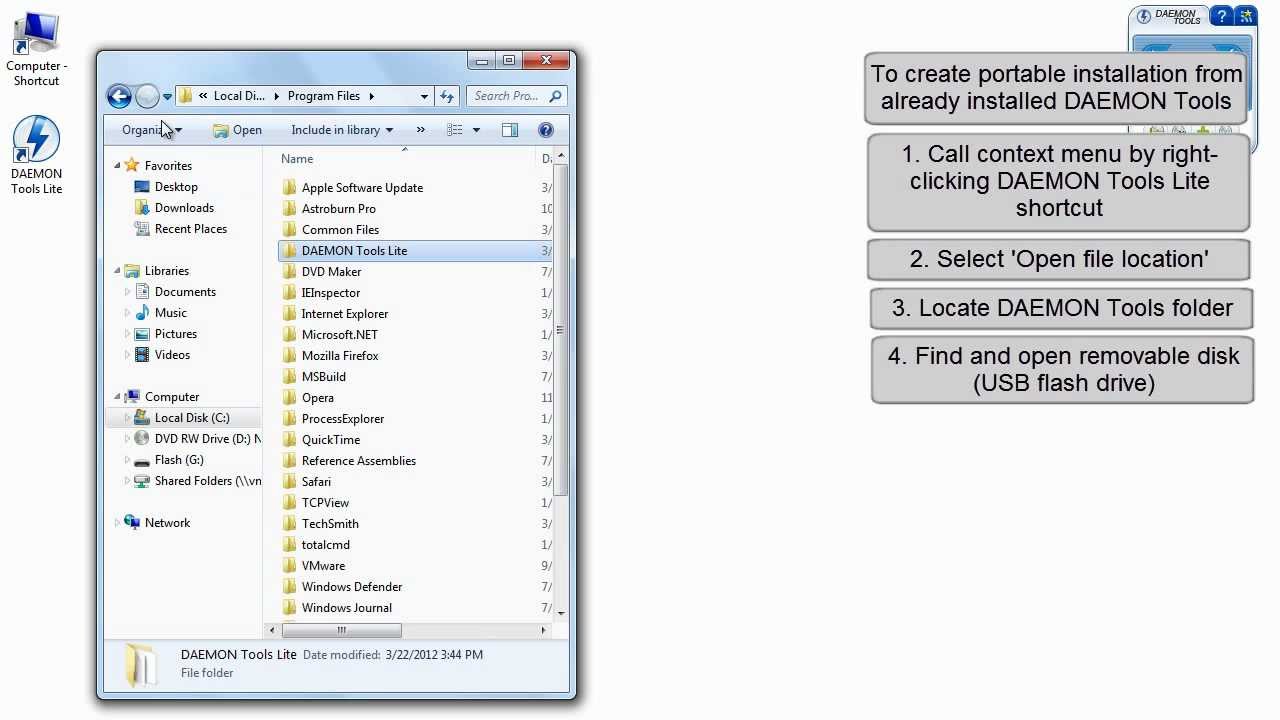The height and width of the screenshot is (720, 1280).
Task: Select the IEInspector folder
Action: pos(331,293)
